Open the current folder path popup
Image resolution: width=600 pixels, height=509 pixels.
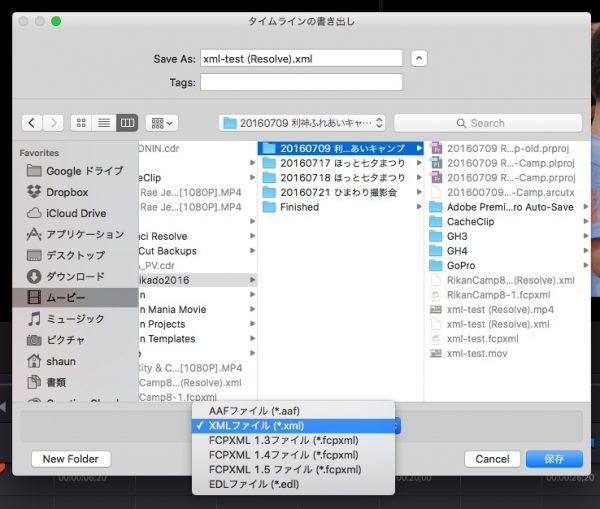click(302, 123)
